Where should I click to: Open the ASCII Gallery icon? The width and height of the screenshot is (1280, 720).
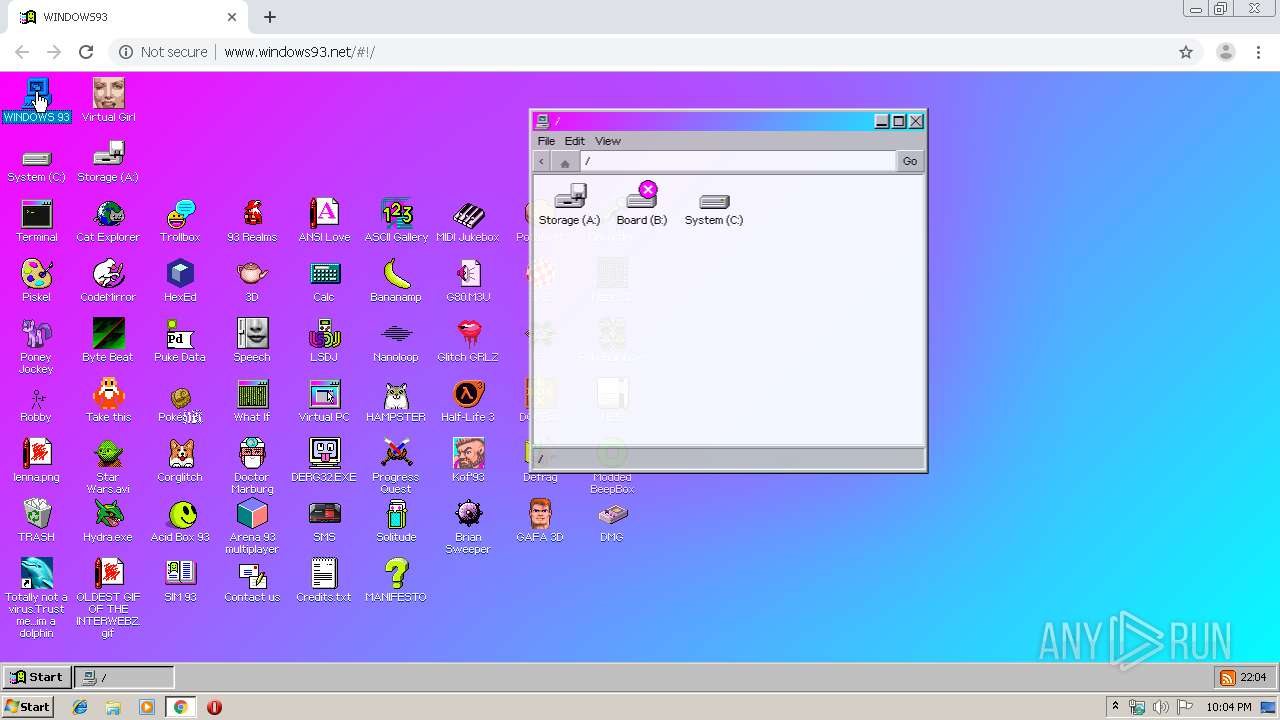396,221
